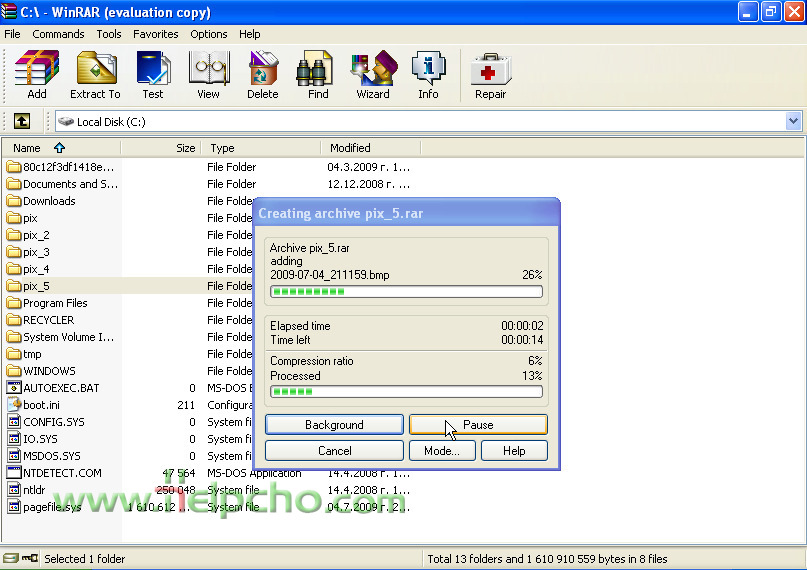Open the Help menu
Screen dimensions: 807x570
(x=250, y=34)
